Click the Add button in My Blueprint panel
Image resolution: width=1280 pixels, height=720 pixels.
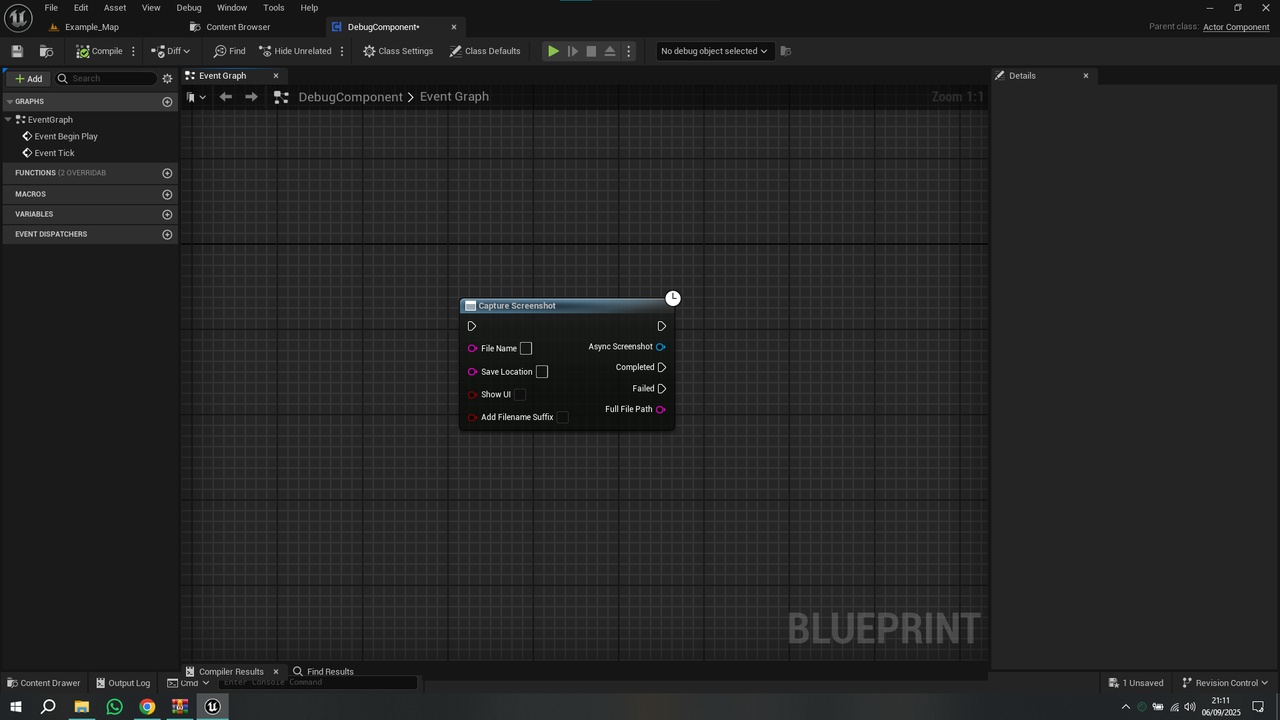click(28, 78)
